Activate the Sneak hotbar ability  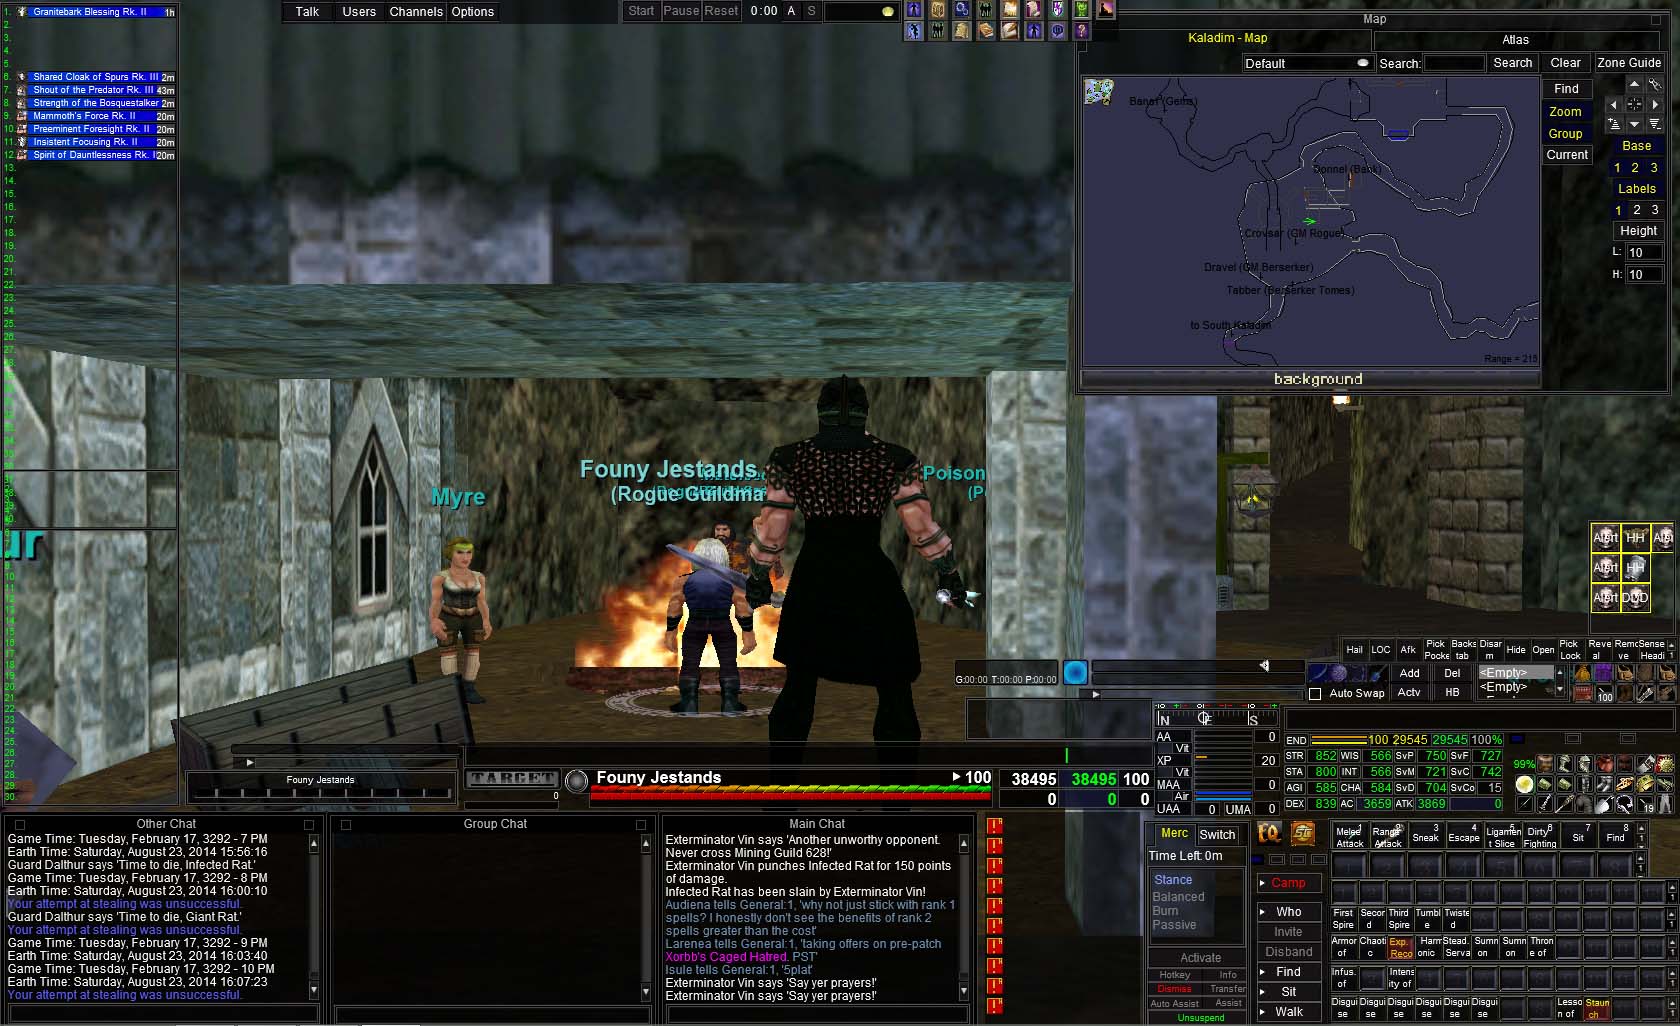coord(1425,837)
